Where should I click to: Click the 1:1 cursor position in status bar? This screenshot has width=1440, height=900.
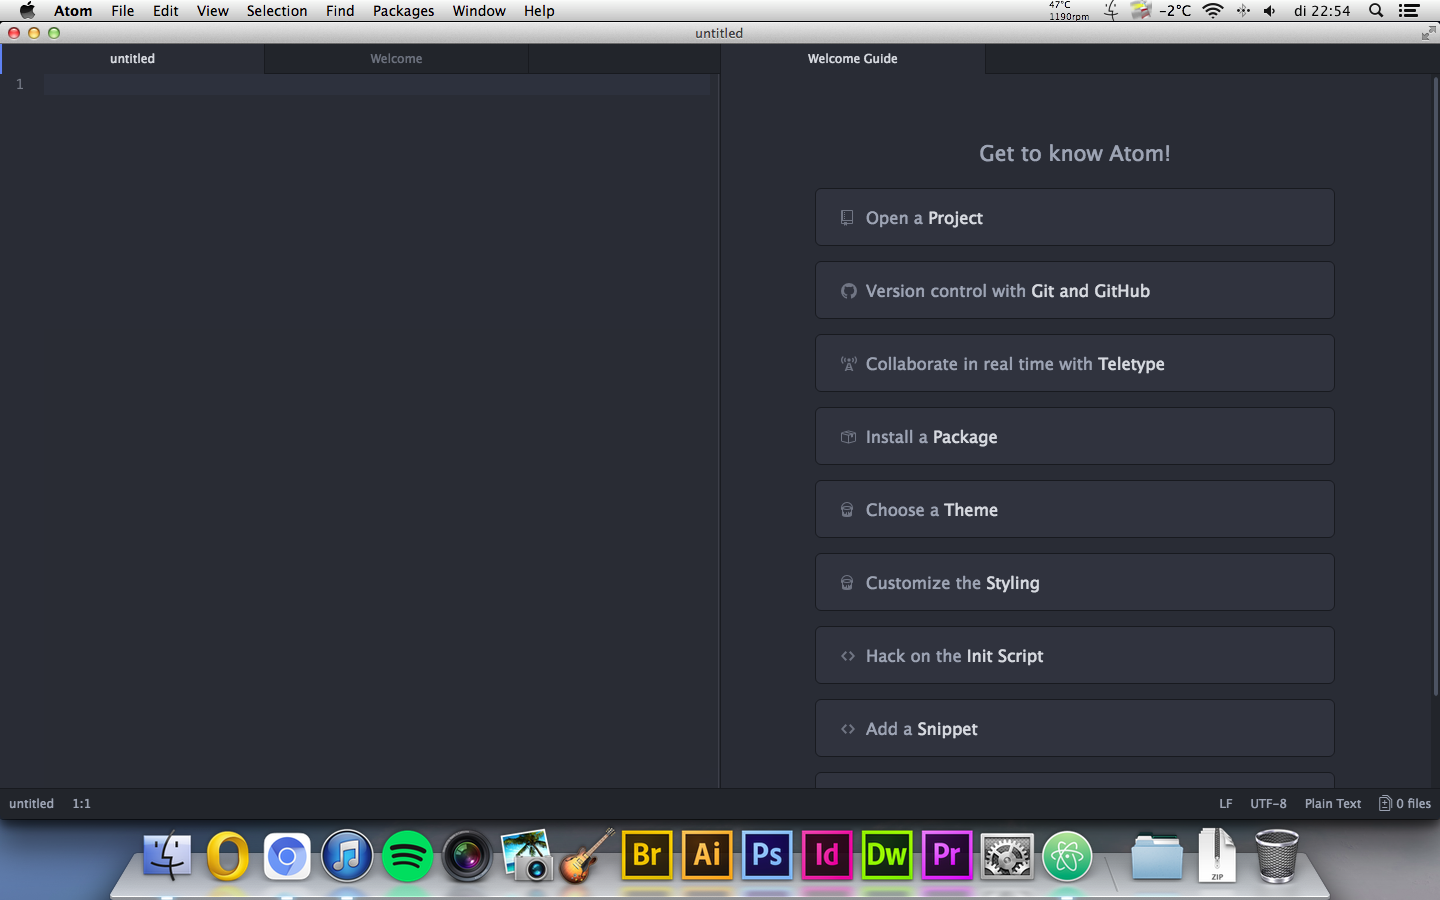tap(81, 804)
